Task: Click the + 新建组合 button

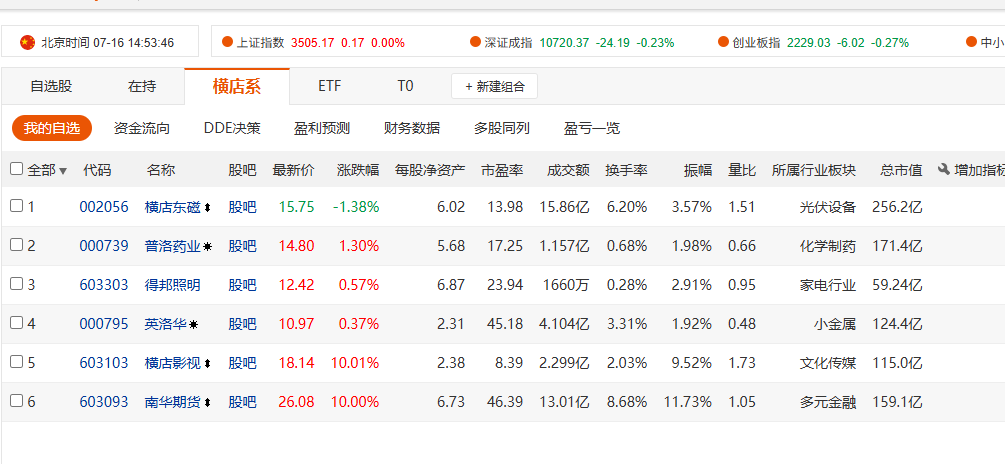Action: [x=494, y=87]
